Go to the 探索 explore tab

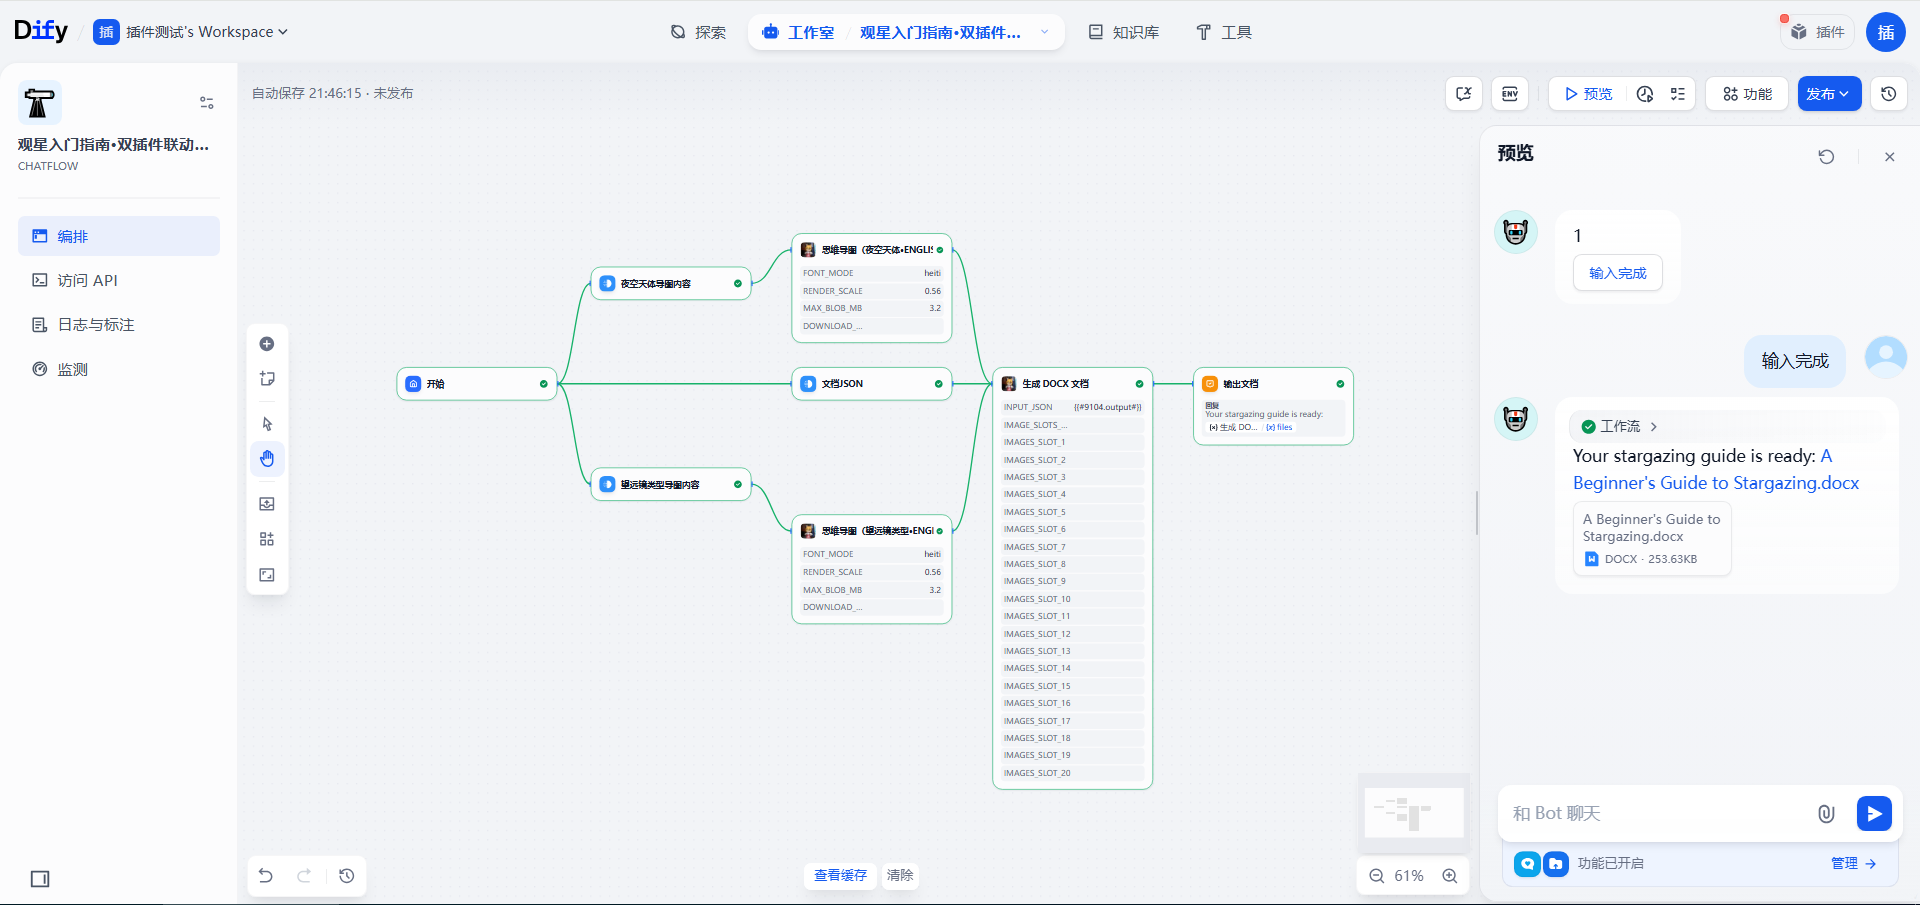[x=698, y=32]
